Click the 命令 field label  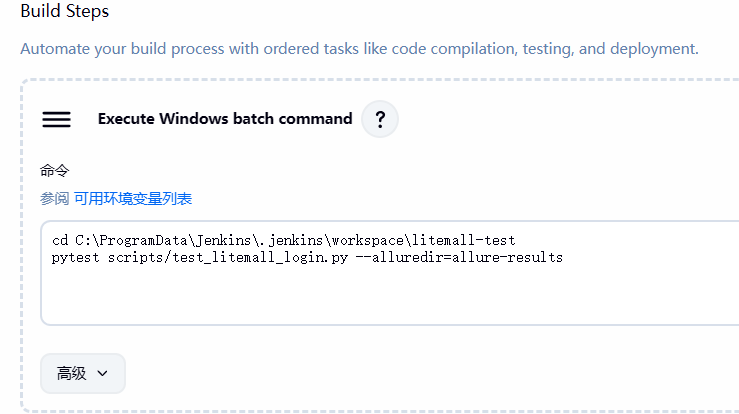click(55, 171)
